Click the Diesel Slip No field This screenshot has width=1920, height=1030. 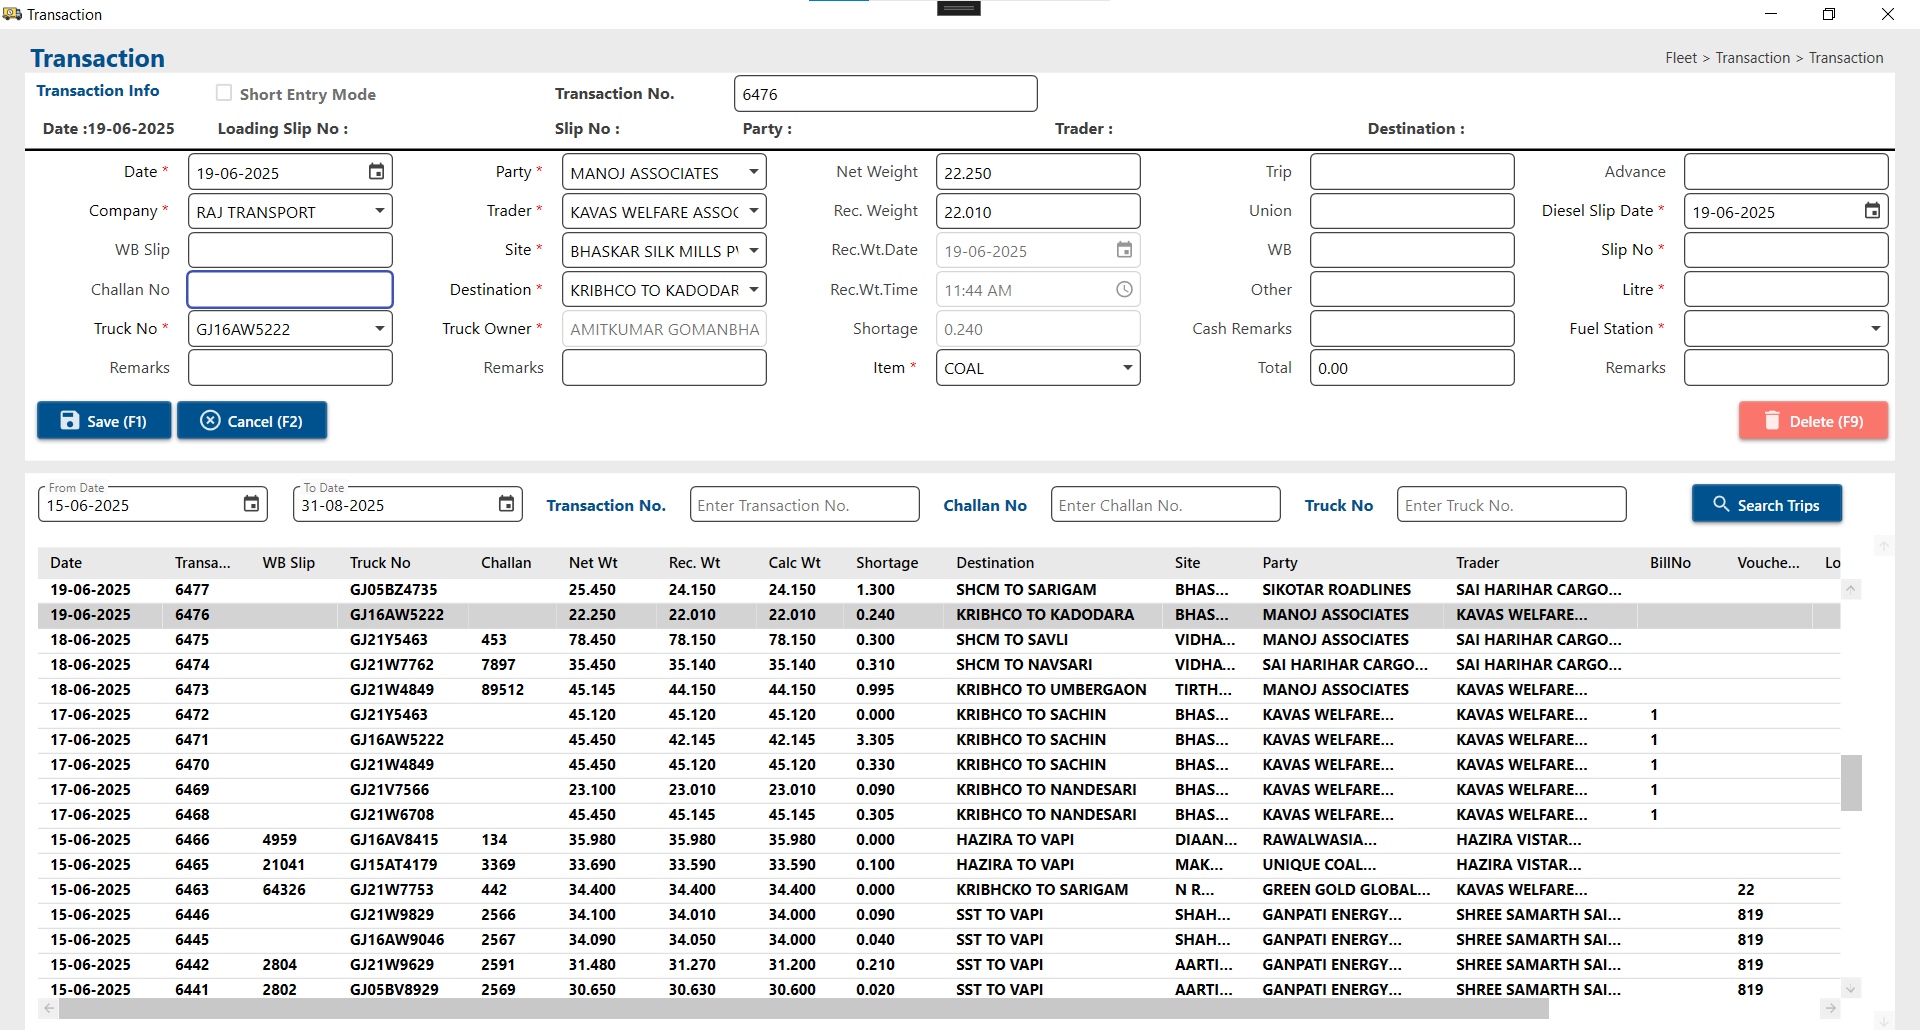click(x=1786, y=250)
